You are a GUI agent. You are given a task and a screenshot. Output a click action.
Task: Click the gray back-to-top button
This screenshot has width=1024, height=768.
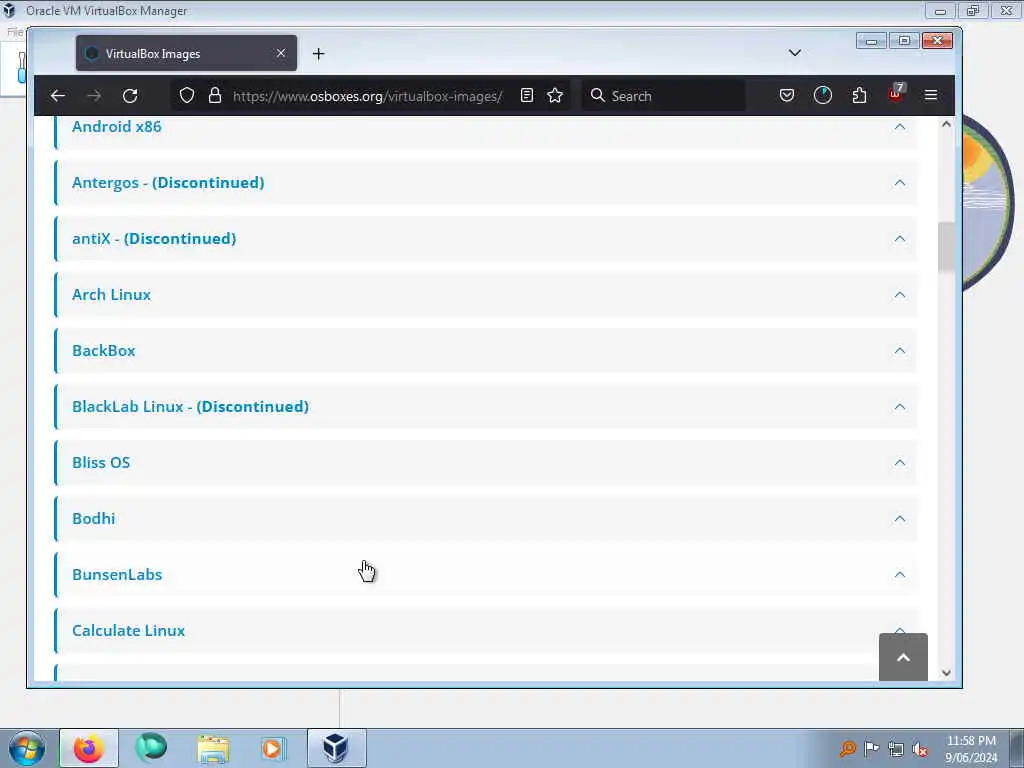point(903,657)
